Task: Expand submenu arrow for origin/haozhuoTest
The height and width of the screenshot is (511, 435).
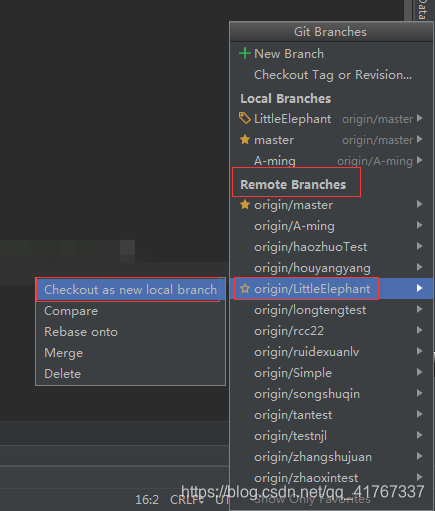Action: click(420, 246)
